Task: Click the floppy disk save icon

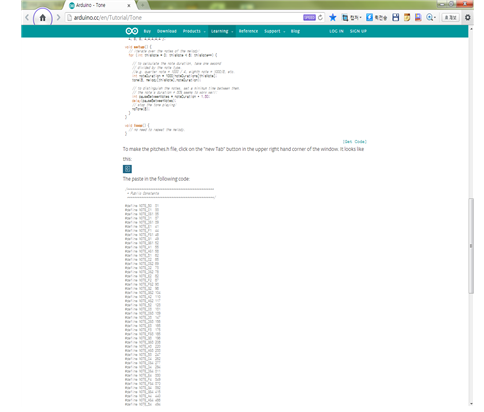Action: point(396,17)
